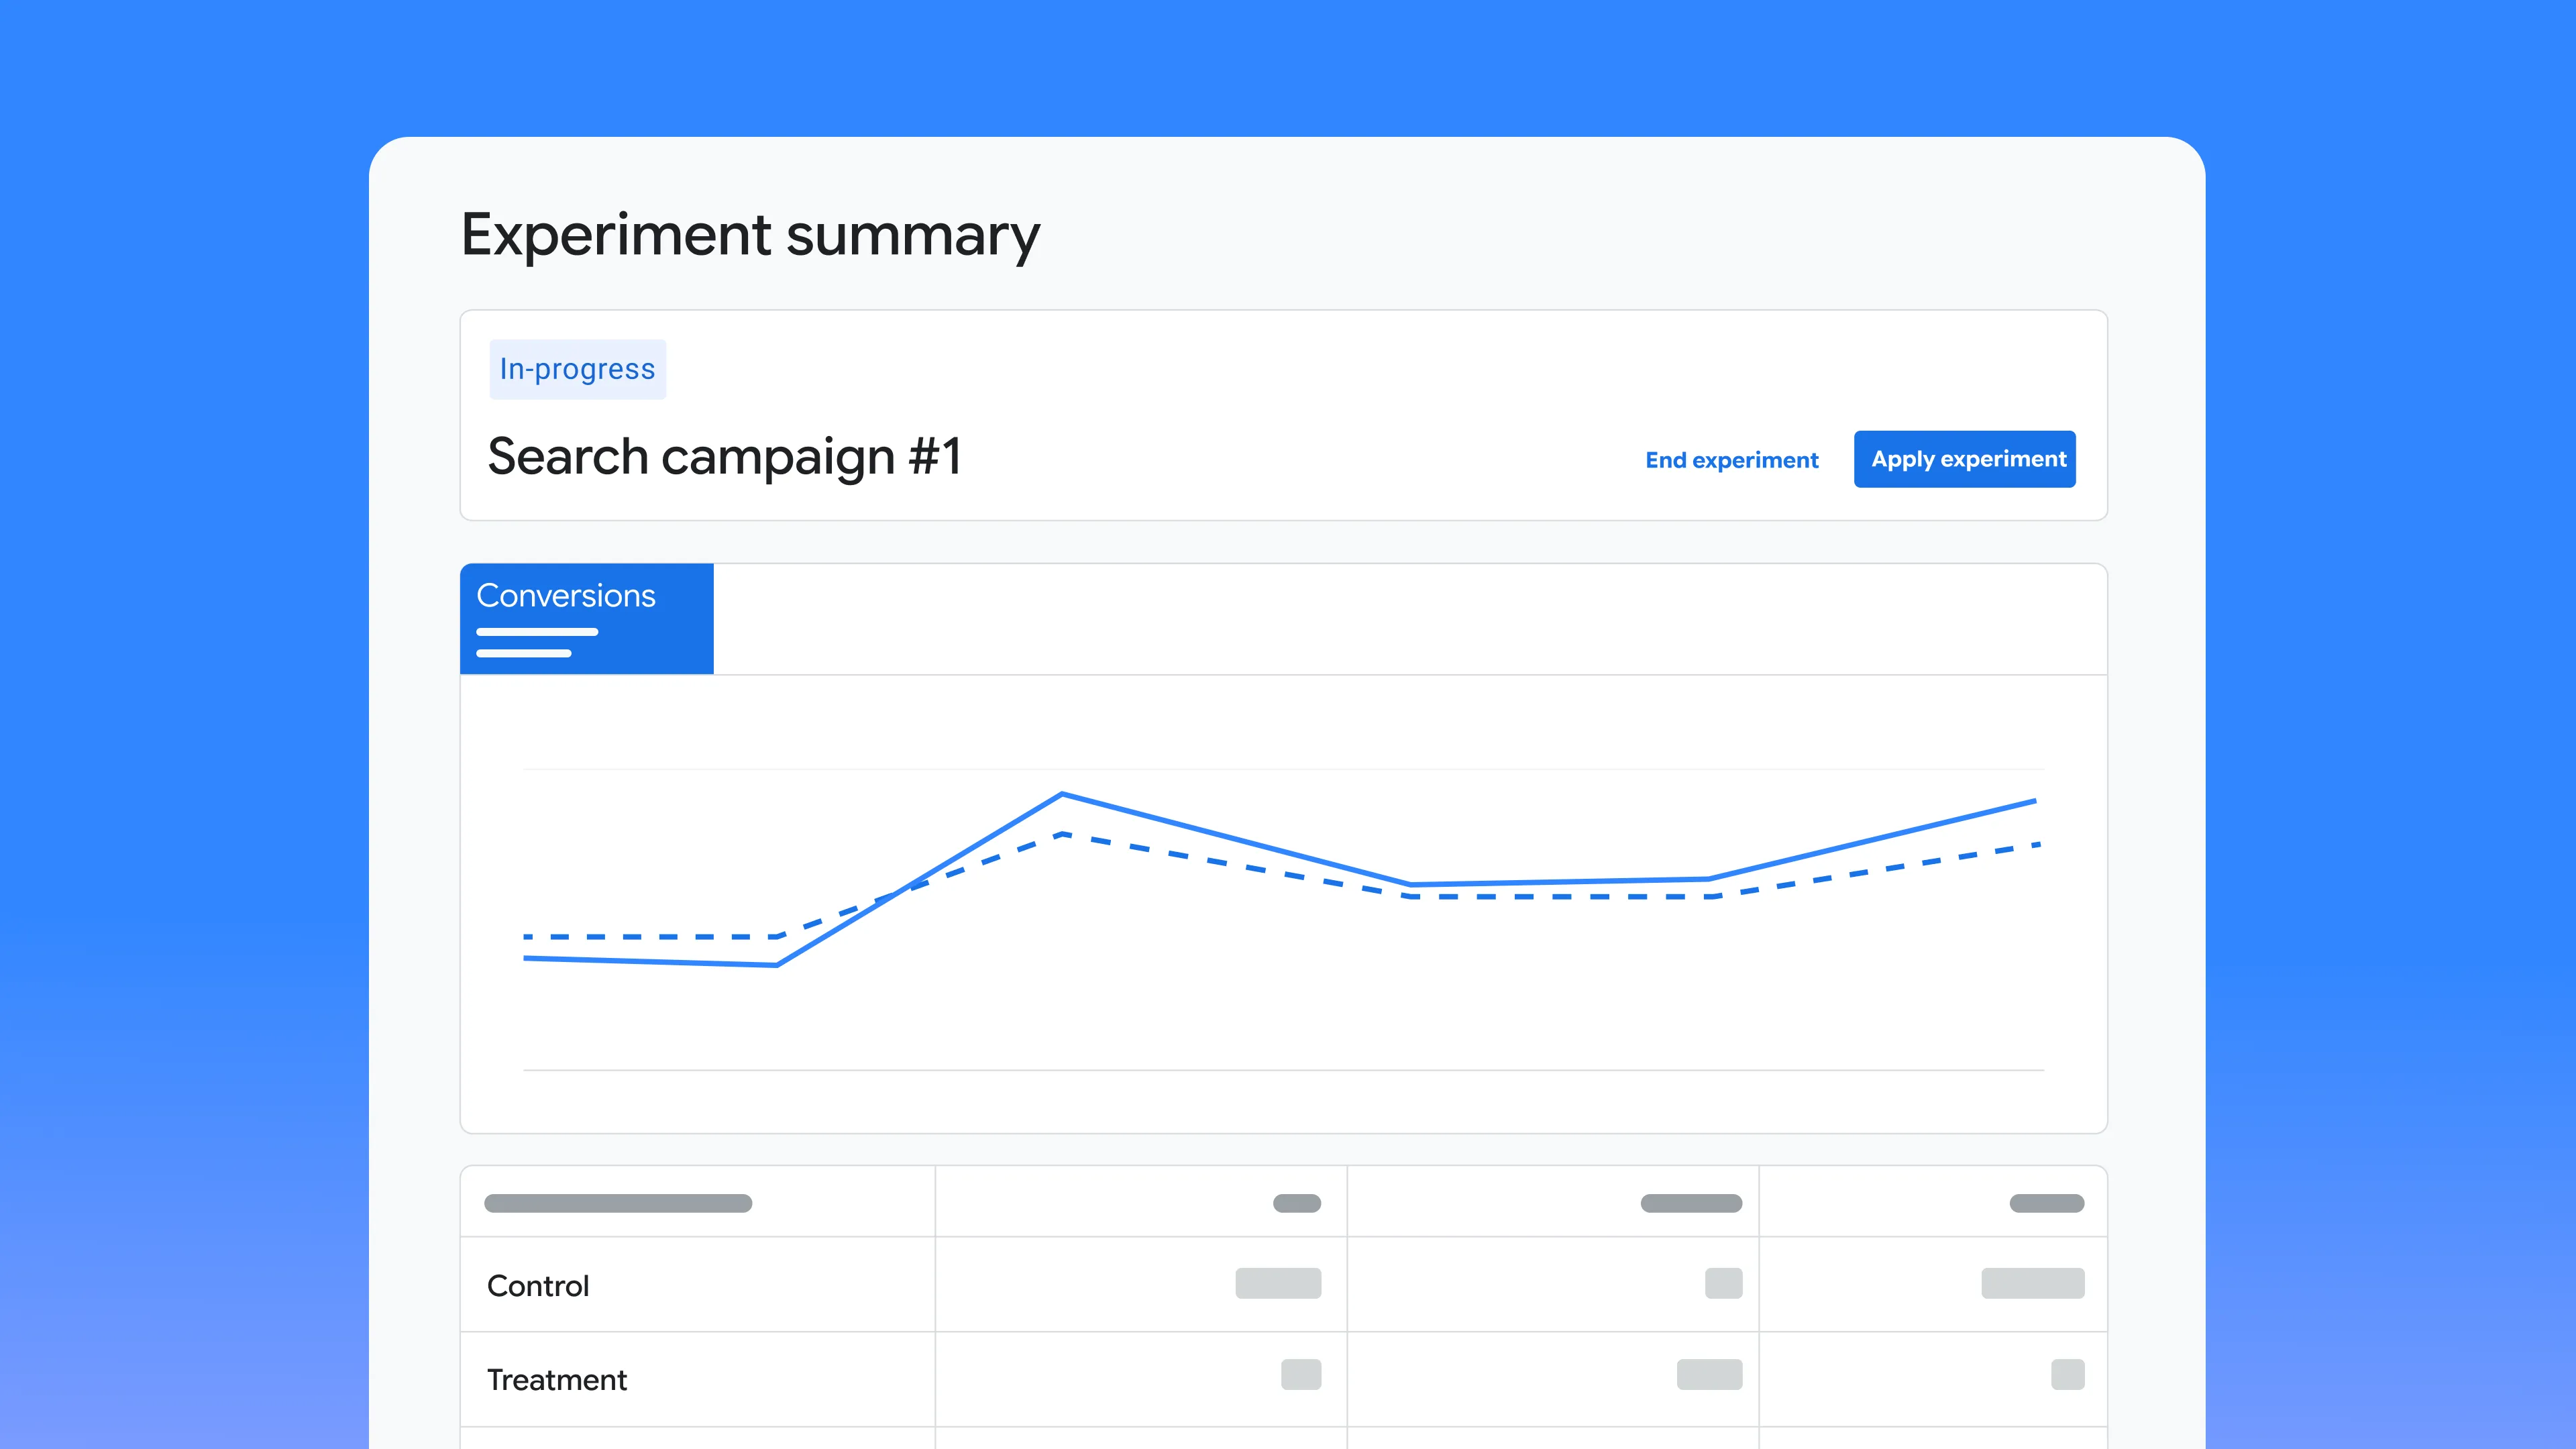
Task: Select the Conversions tab
Action: click(x=587, y=618)
